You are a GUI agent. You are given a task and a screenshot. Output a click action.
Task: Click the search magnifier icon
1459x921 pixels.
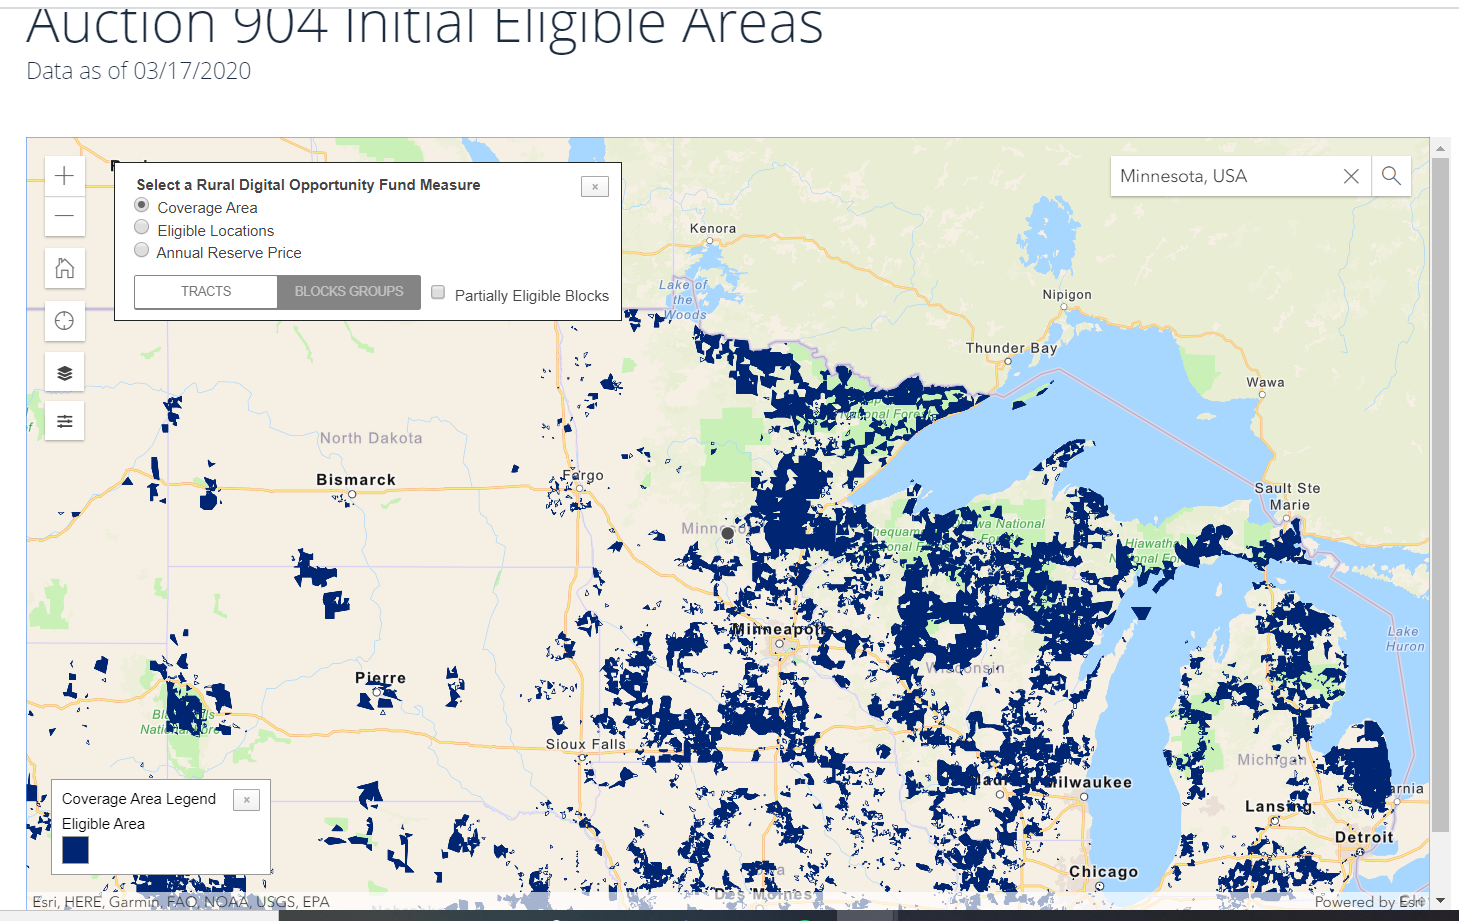click(x=1390, y=176)
